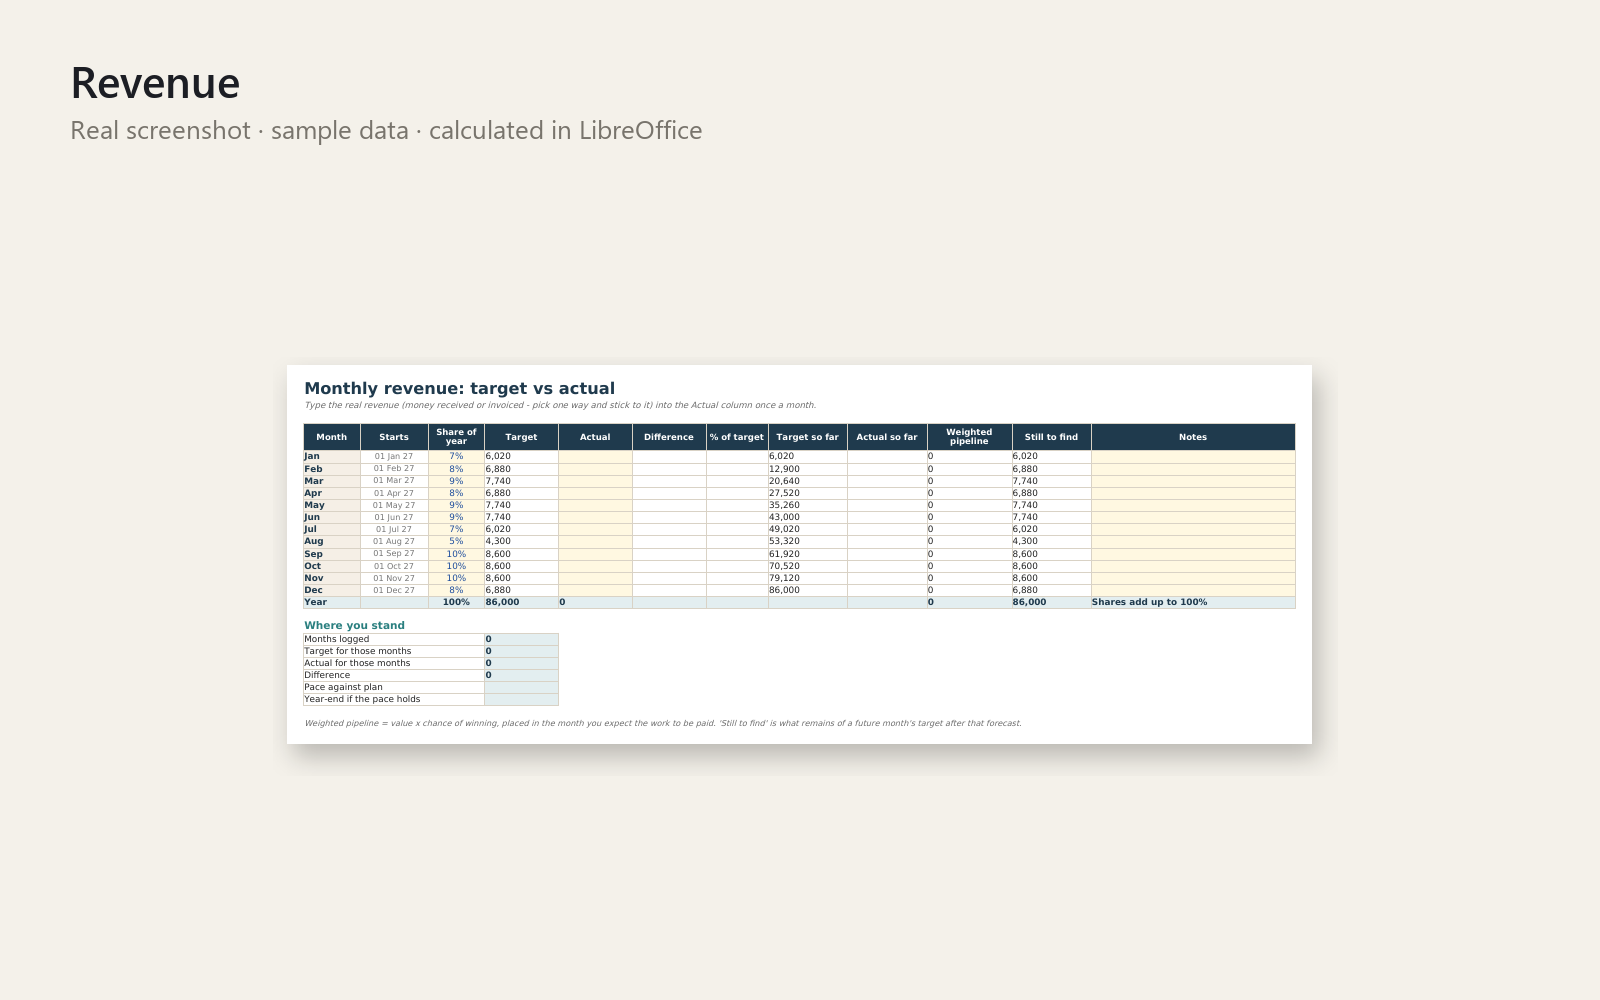Viewport: 1600px width, 1000px height.
Task: Select the 86,000 Target total in Year row
Action: coord(521,602)
